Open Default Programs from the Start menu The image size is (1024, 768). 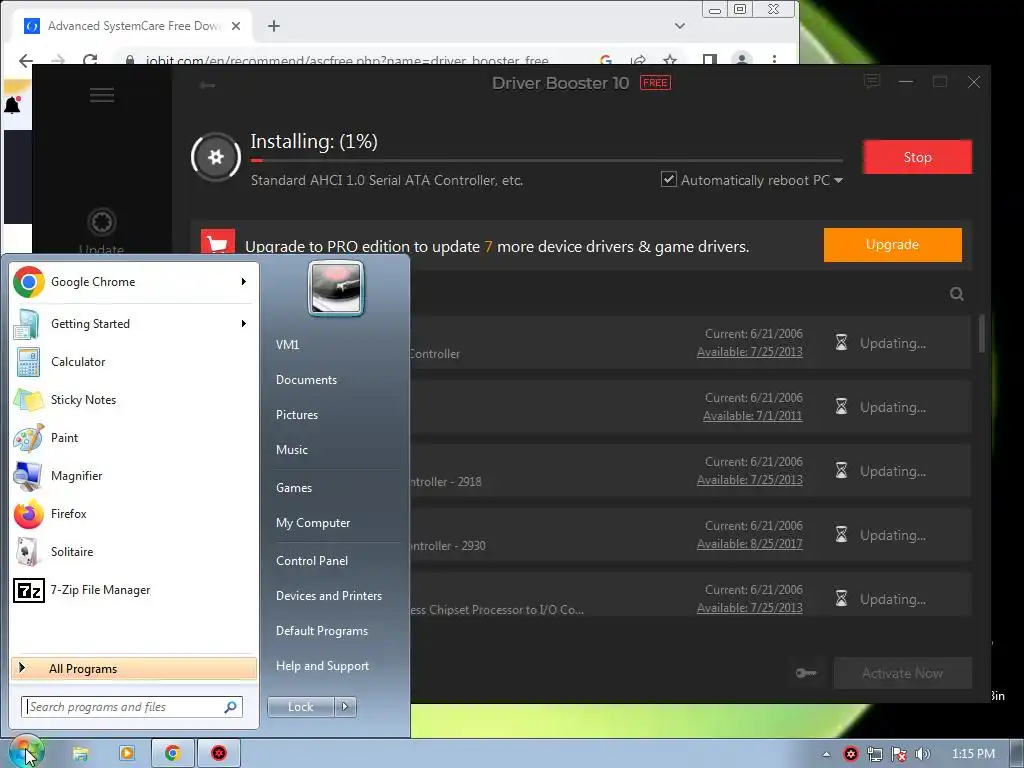tap(322, 631)
